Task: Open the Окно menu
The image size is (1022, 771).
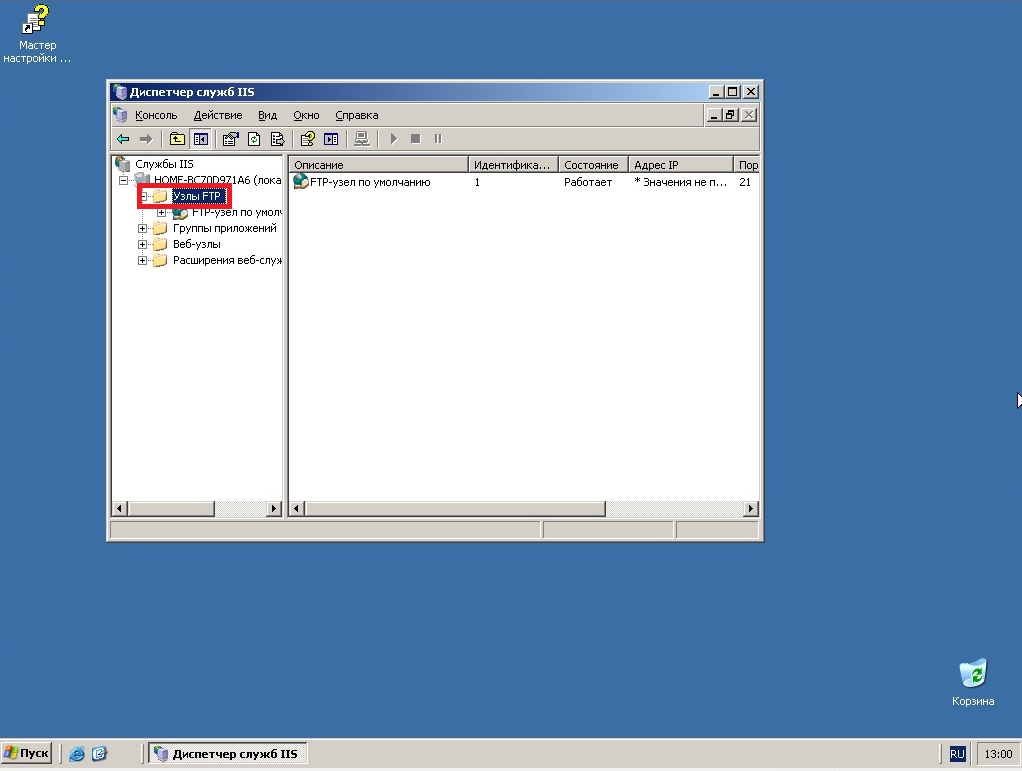Action: click(306, 115)
